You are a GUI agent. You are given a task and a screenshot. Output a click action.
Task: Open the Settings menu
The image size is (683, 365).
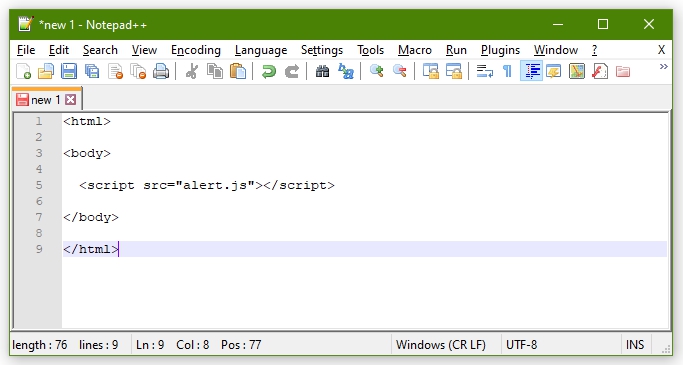coord(322,50)
